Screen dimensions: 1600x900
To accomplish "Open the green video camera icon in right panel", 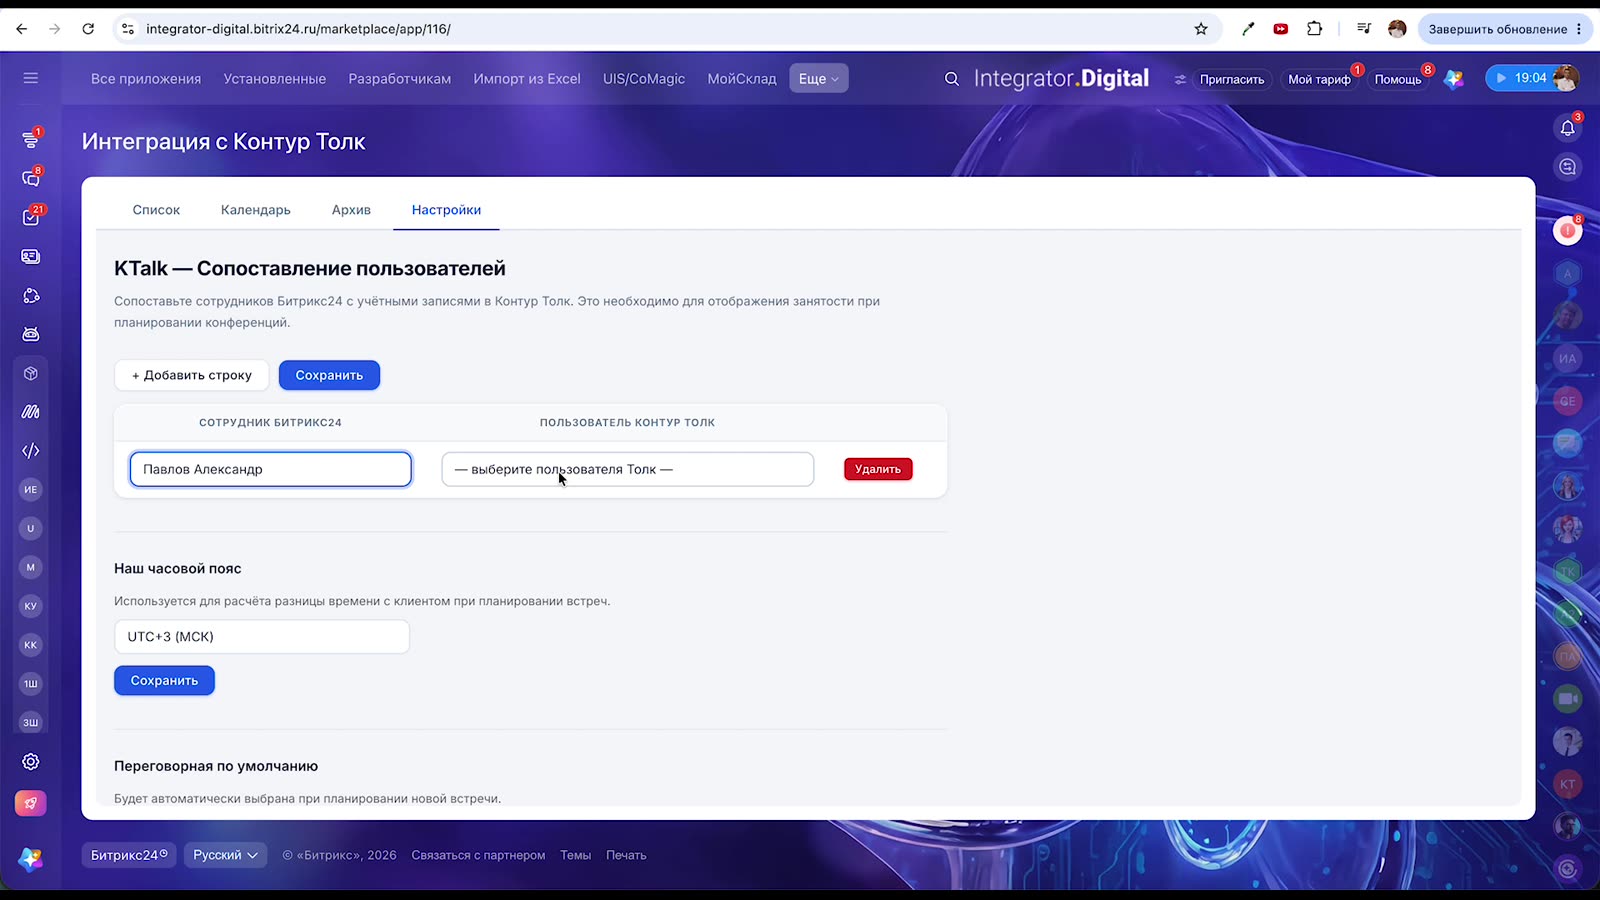I will [x=1568, y=699].
